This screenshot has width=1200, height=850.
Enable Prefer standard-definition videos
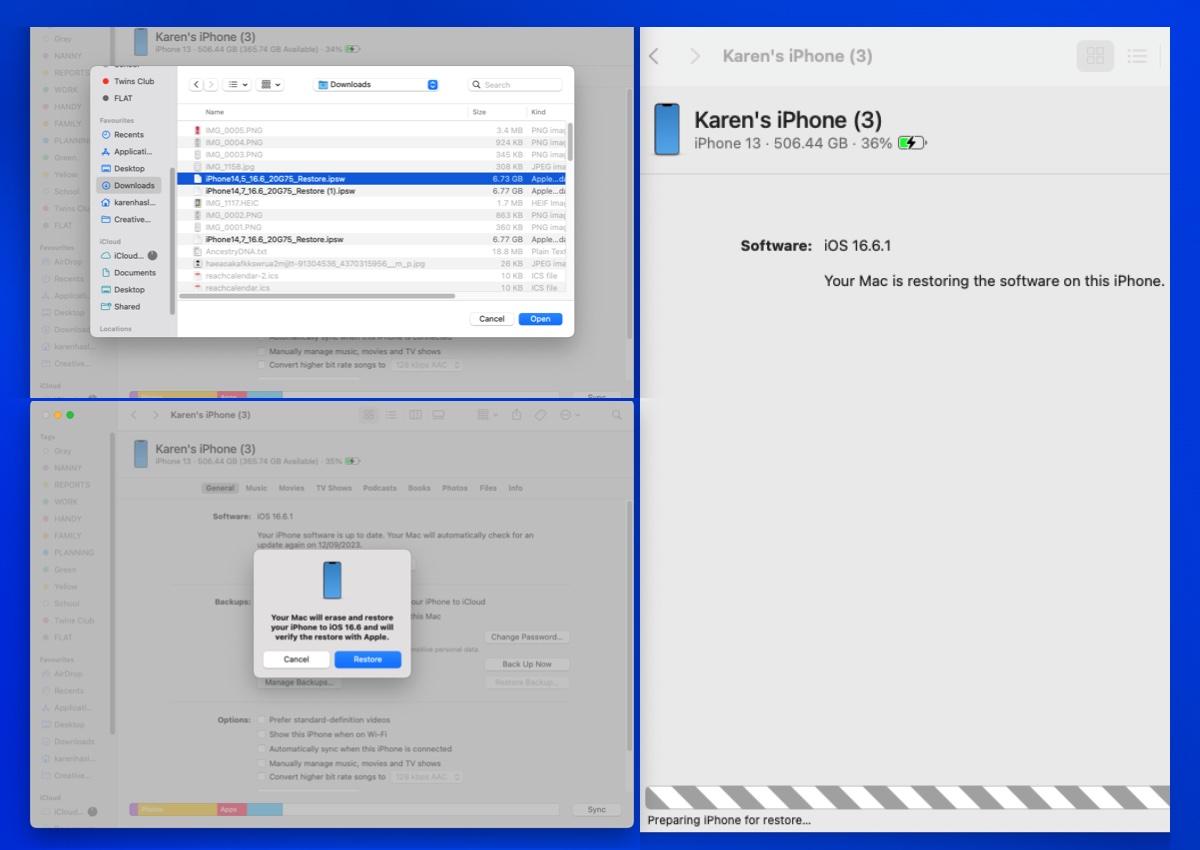262,720
